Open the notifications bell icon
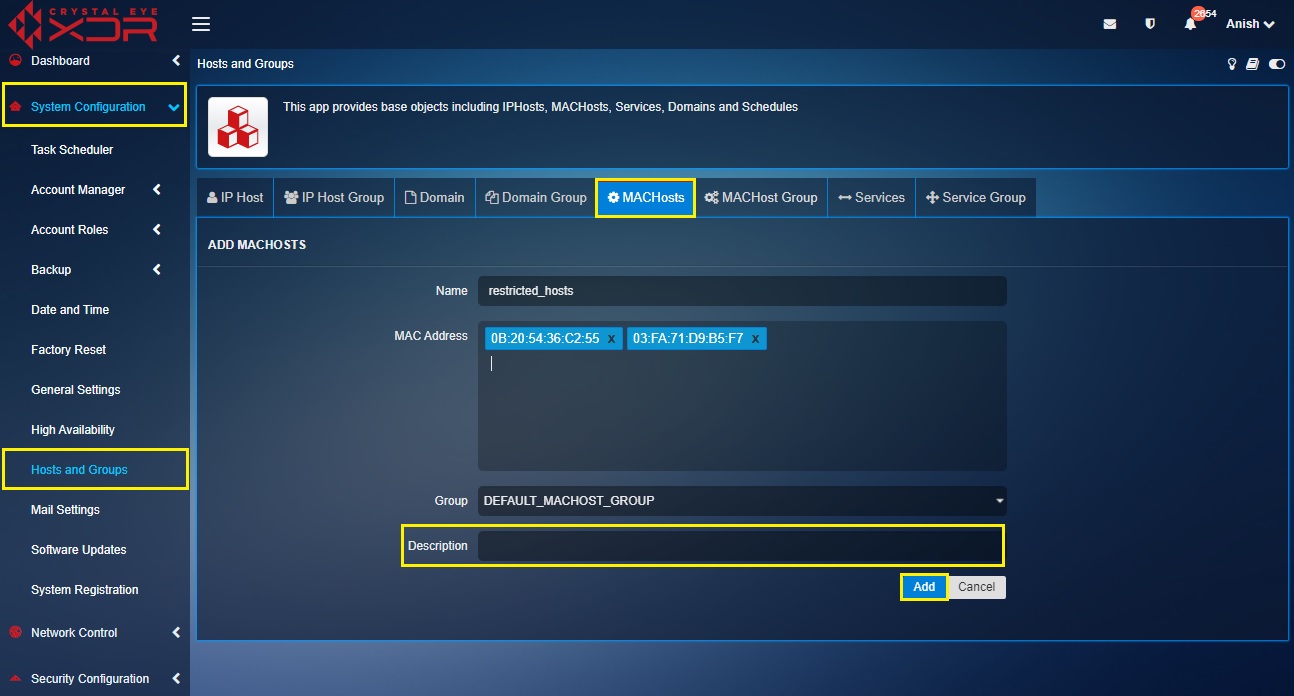Image resolution: width=1294 pixels, height=696 pixels. click(x=1190, y=24)
